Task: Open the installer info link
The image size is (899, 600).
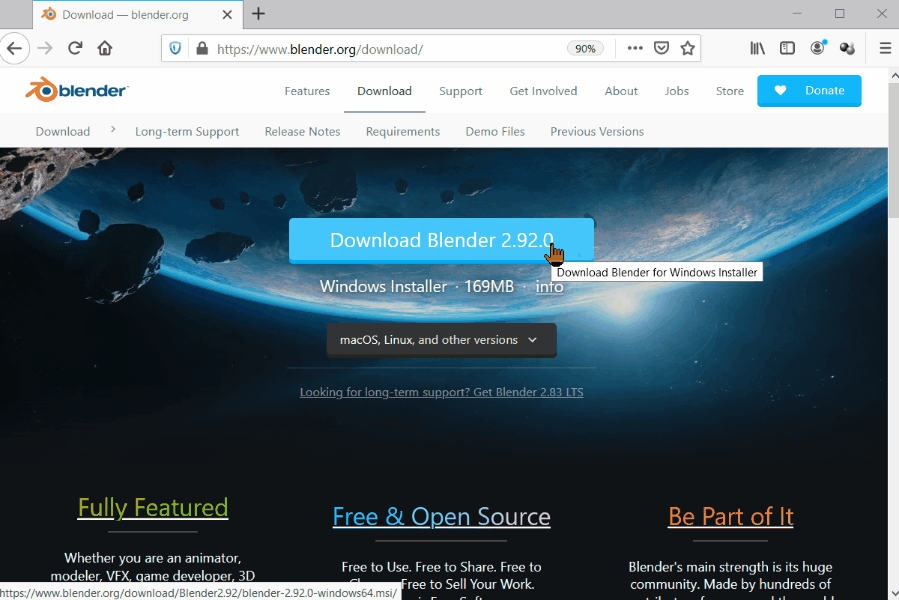Action: [x=549, y=286]
